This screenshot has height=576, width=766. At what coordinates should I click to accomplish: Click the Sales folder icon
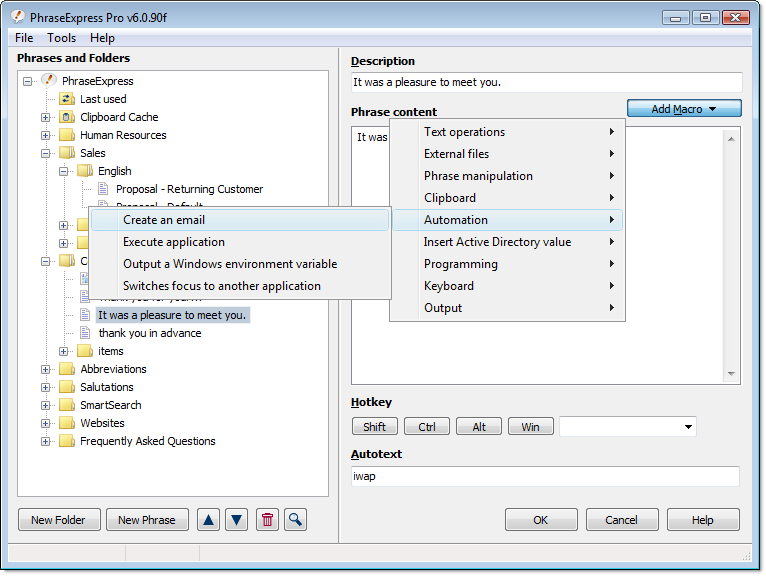[67, 153]
